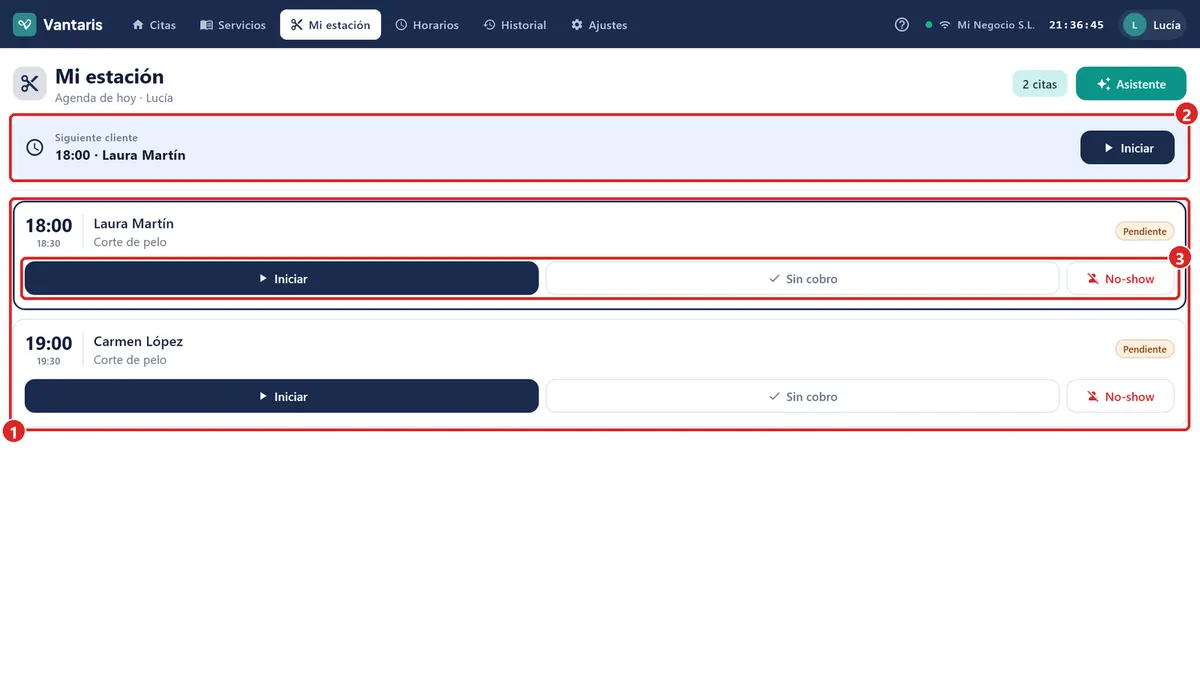This screenshot has height=692, width=1200.
Task: Click the 18:30 end time
Action: point(49,243)
